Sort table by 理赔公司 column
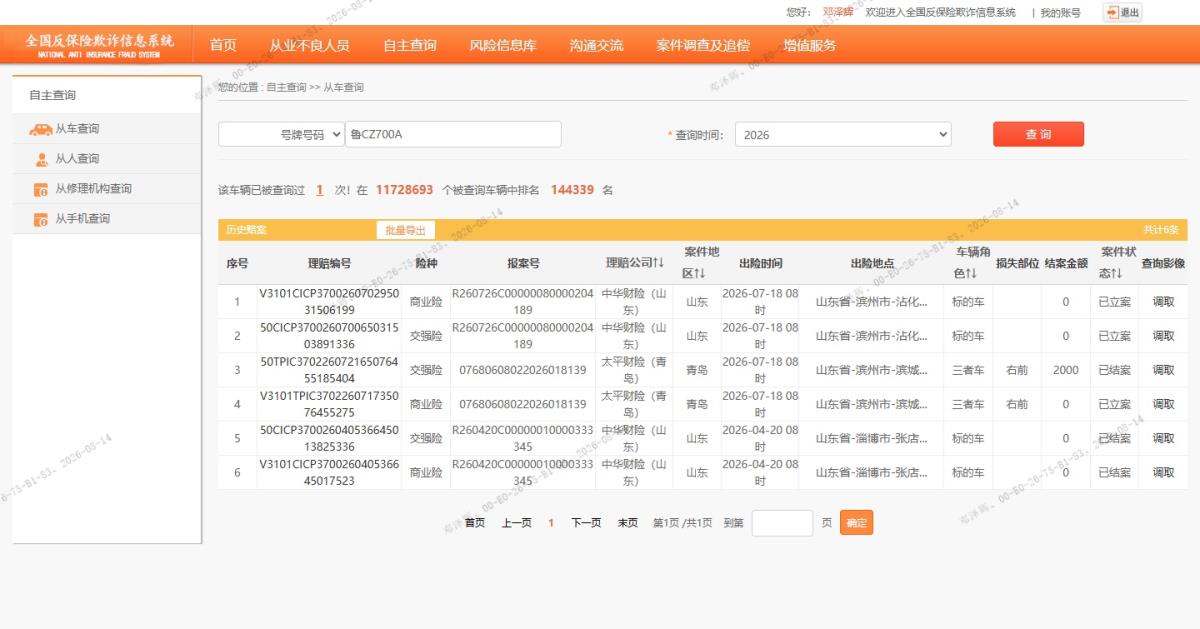This screenshot has height=629, width=1200. pyautogui.click(x=634, y=263)
